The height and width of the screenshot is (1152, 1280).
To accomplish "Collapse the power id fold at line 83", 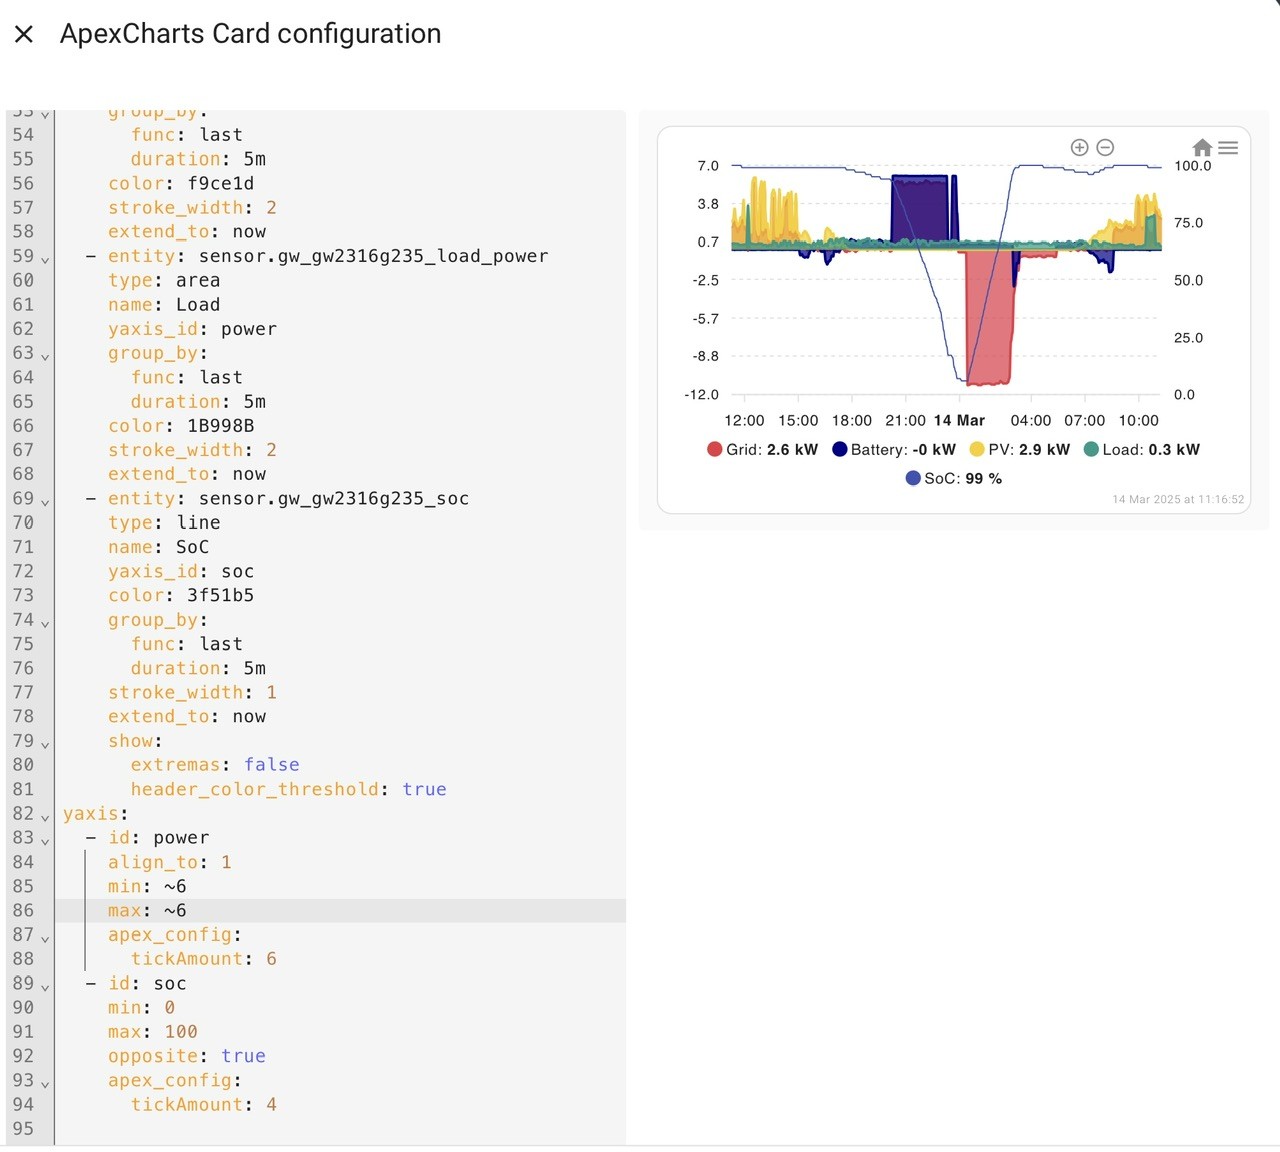I will click(45, 841).
